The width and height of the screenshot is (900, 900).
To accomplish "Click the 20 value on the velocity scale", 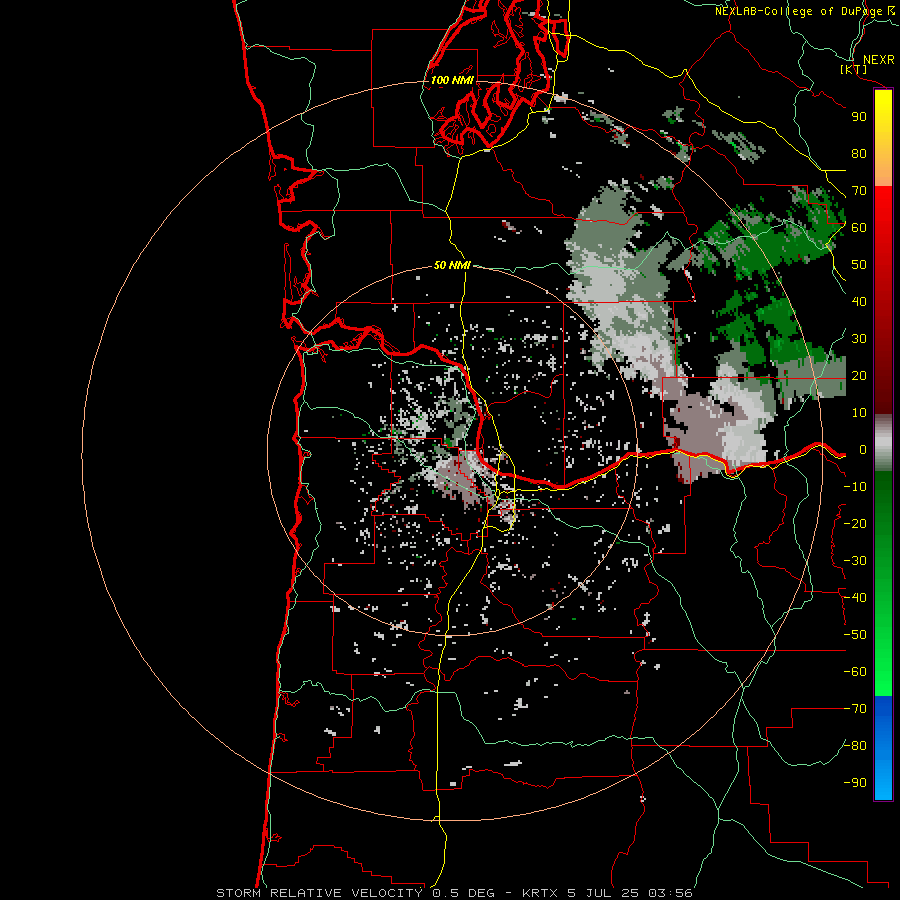I will pos(859,376).
